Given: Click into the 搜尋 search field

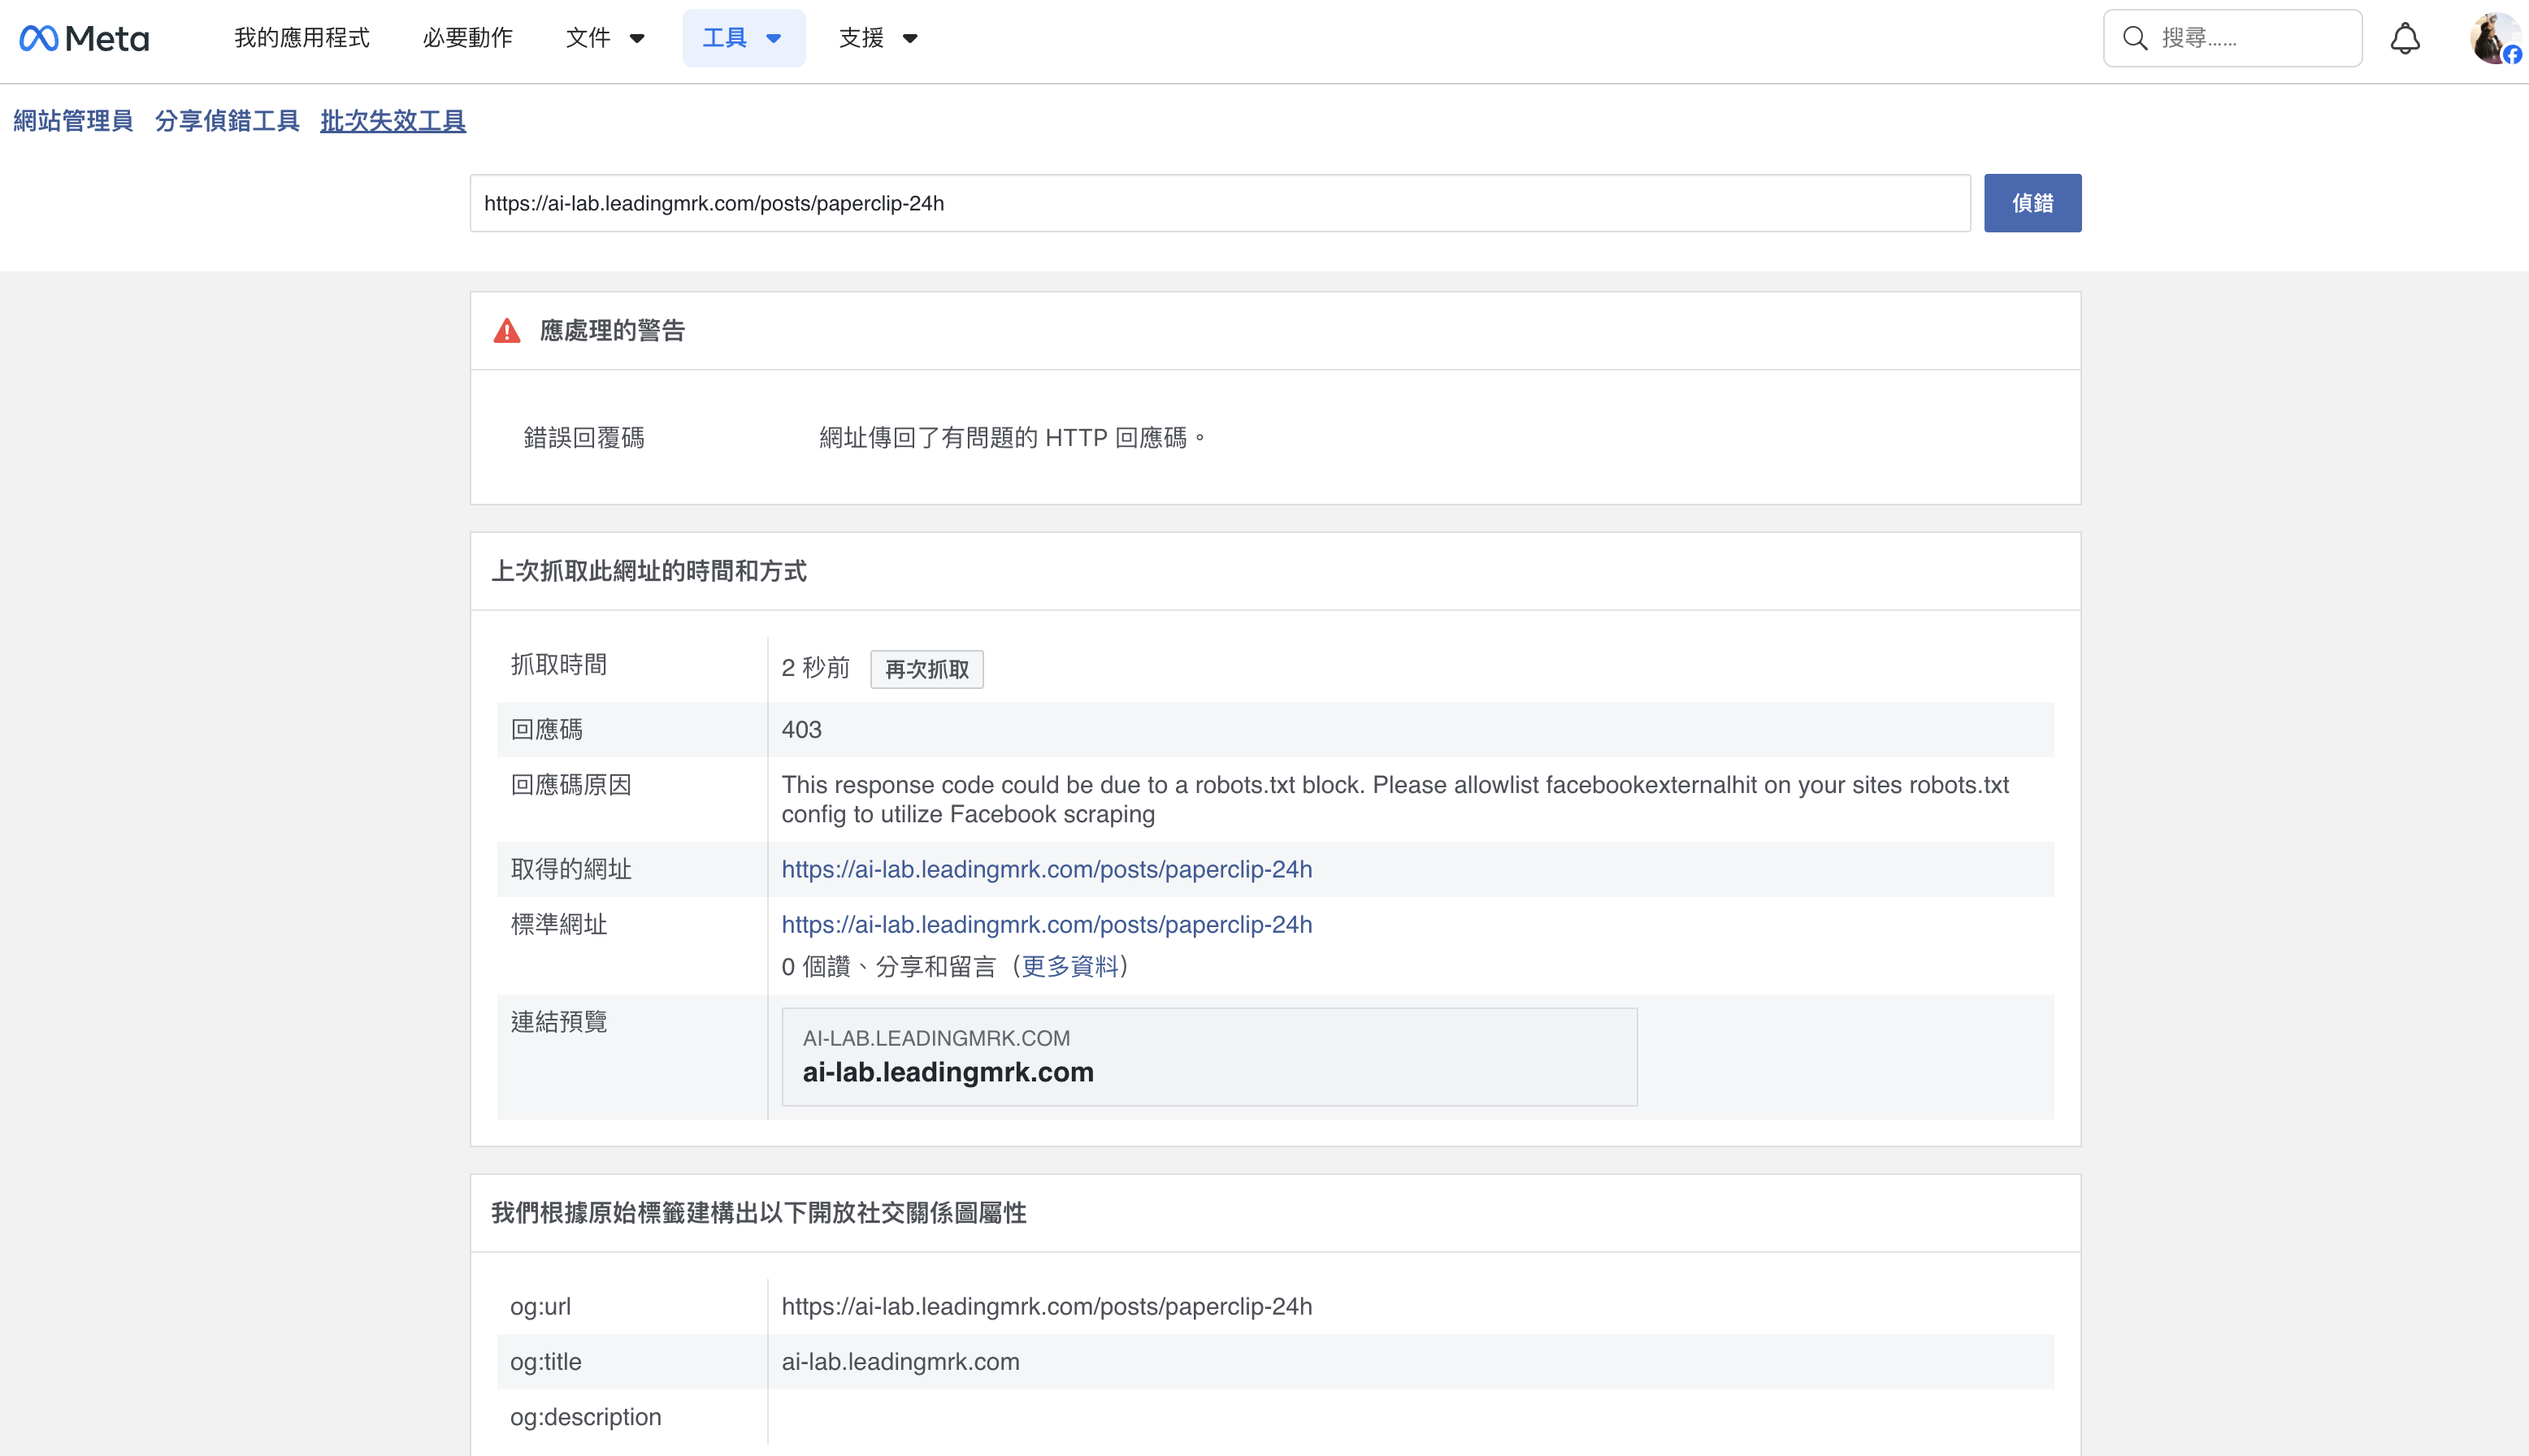Looking at the screenshot, I should tap(2232, 39).
